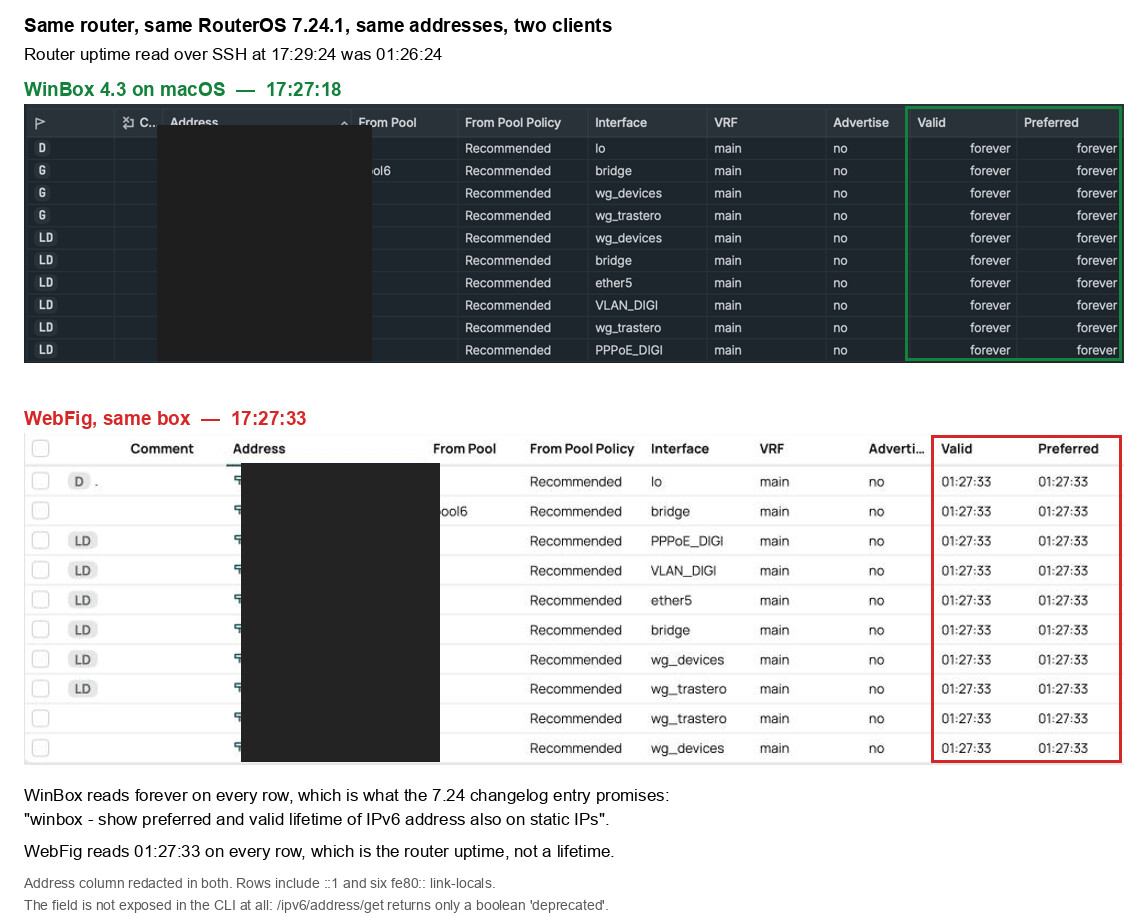Click the D flag badge in WebFig first row

(x=79, y=481)
